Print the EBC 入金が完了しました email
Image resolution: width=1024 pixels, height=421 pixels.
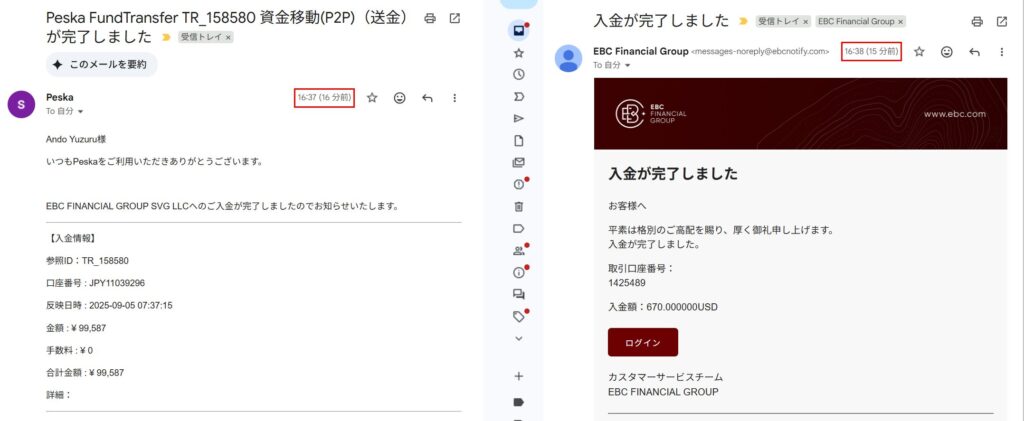(x=977, y=22)
